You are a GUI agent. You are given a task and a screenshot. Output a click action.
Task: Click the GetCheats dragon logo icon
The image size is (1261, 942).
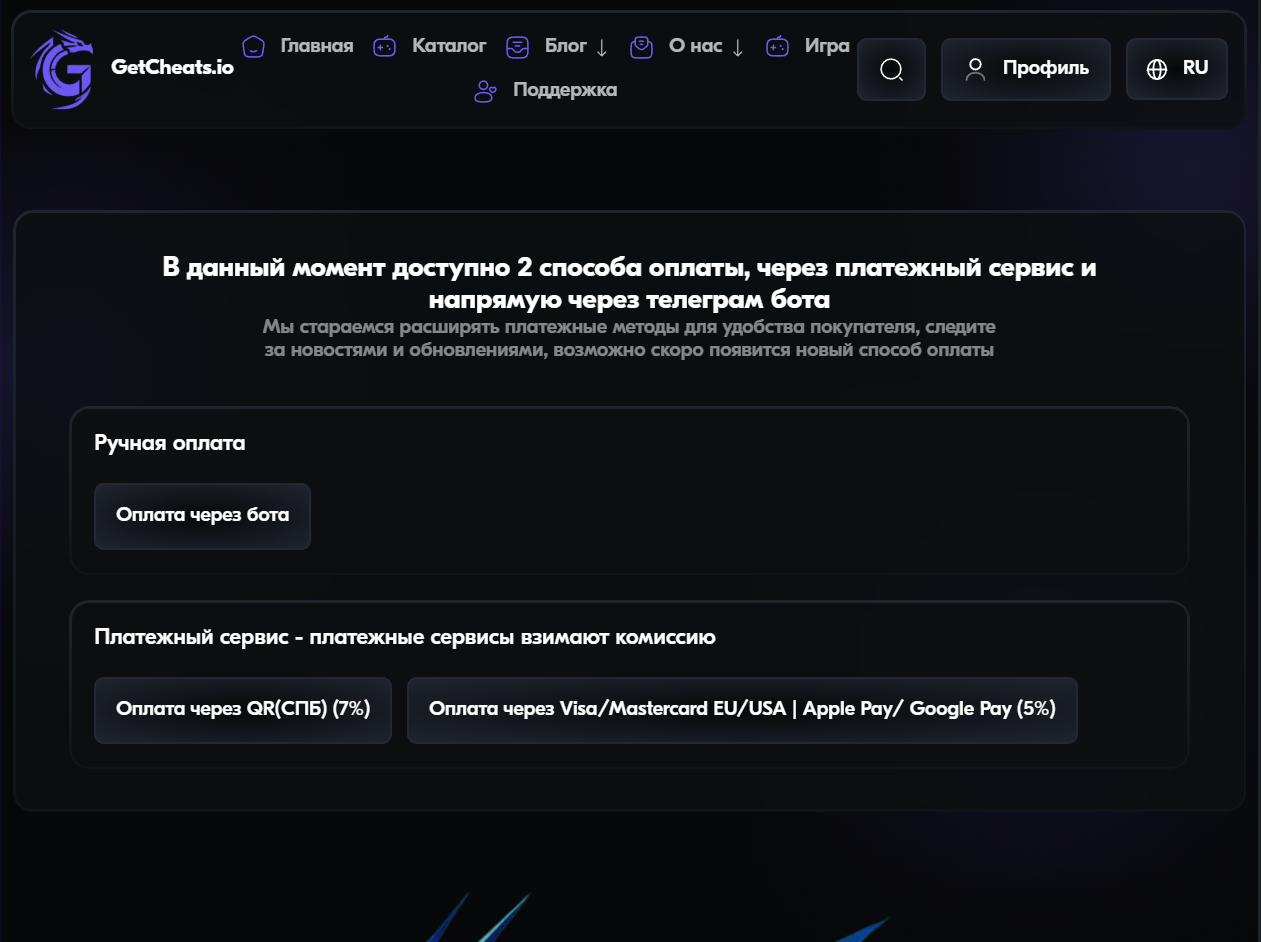click(62, 69)
